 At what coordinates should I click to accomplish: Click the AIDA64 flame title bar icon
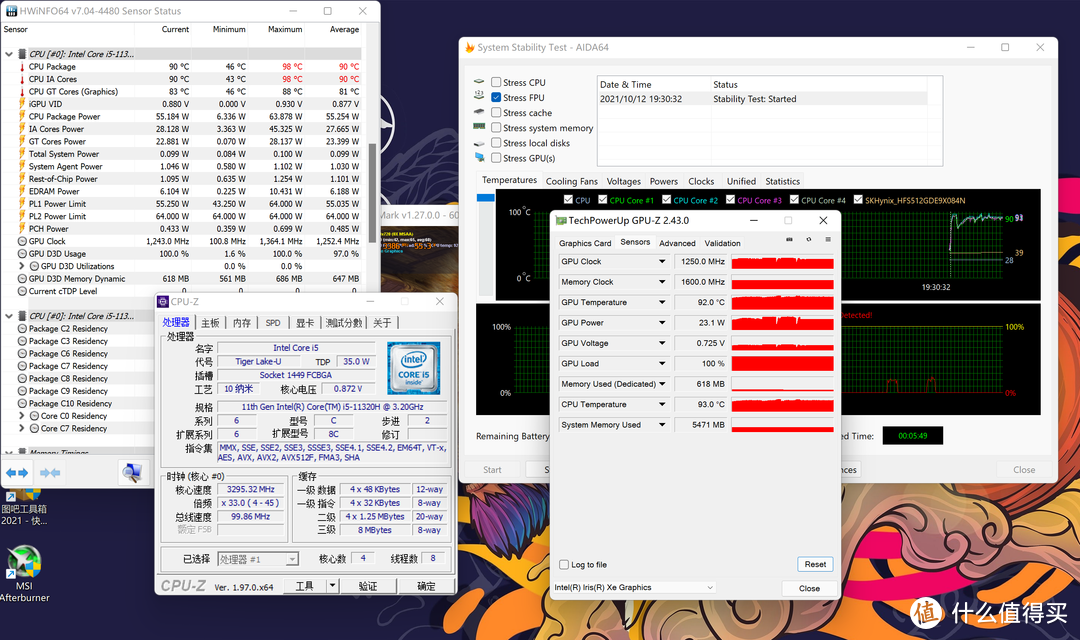(x=470, y=47)
